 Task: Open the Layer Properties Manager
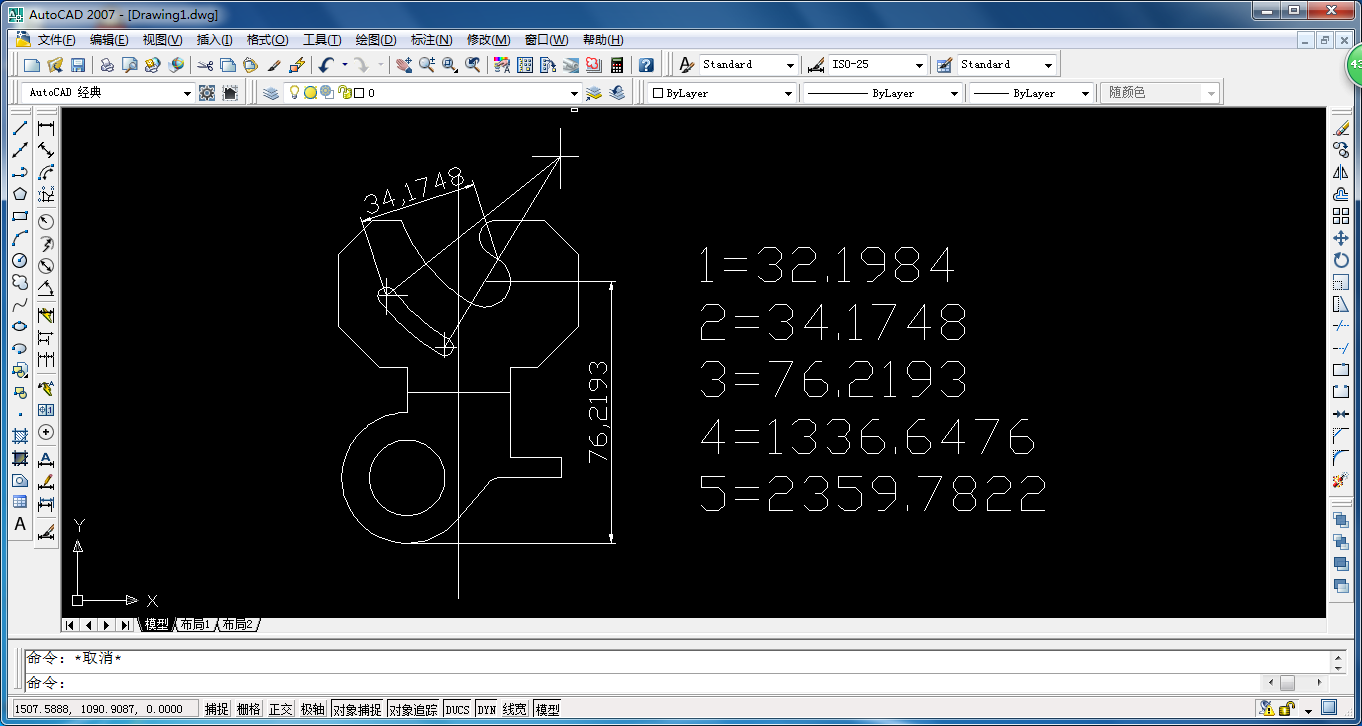click(271, 92)
